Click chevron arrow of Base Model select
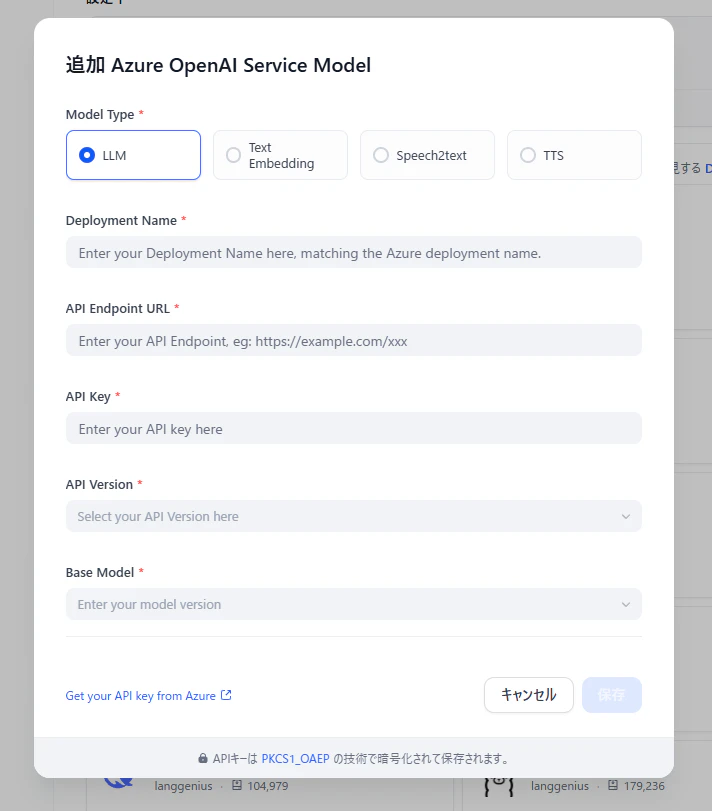The width and height of the screenshot is (712, 811). (626, 605)
